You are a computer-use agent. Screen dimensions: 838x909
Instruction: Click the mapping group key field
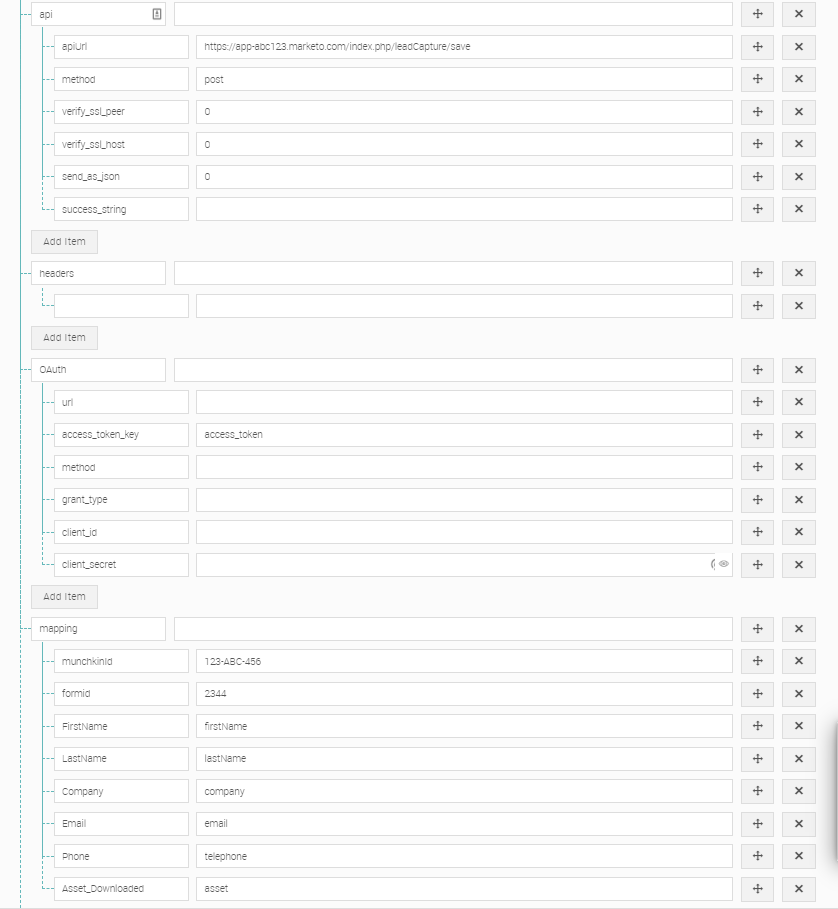[98, 629]
